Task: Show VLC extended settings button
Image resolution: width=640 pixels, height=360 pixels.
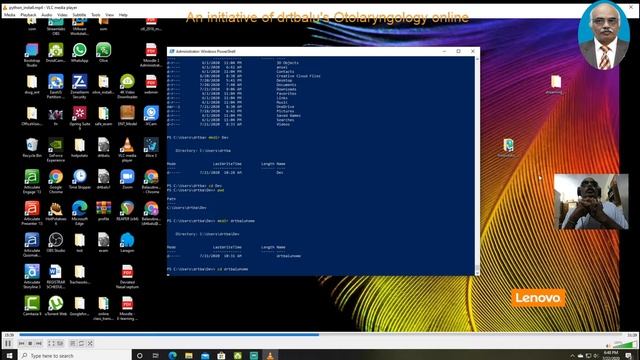Action: [60, 344]
